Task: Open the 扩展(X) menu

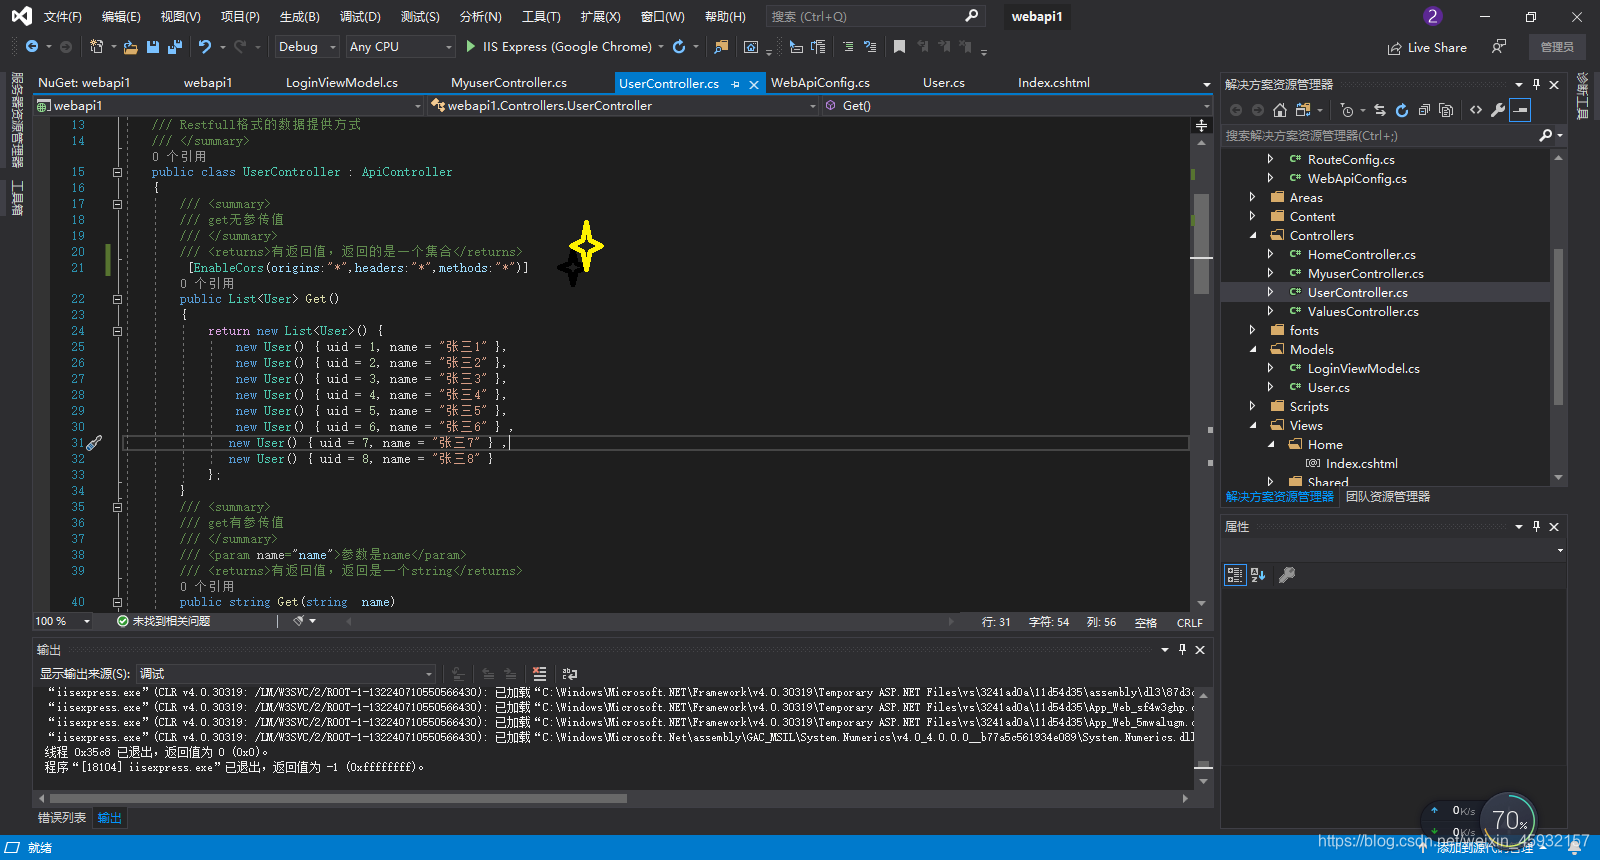Action: tap(600, 17)
